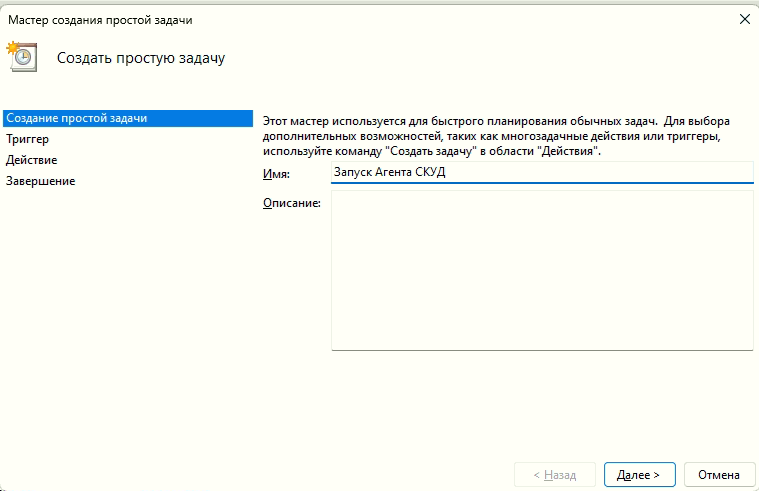Click the title "Мастер создания простой задачи"
This screenshot has height=491, width=759.
[100, 20]
